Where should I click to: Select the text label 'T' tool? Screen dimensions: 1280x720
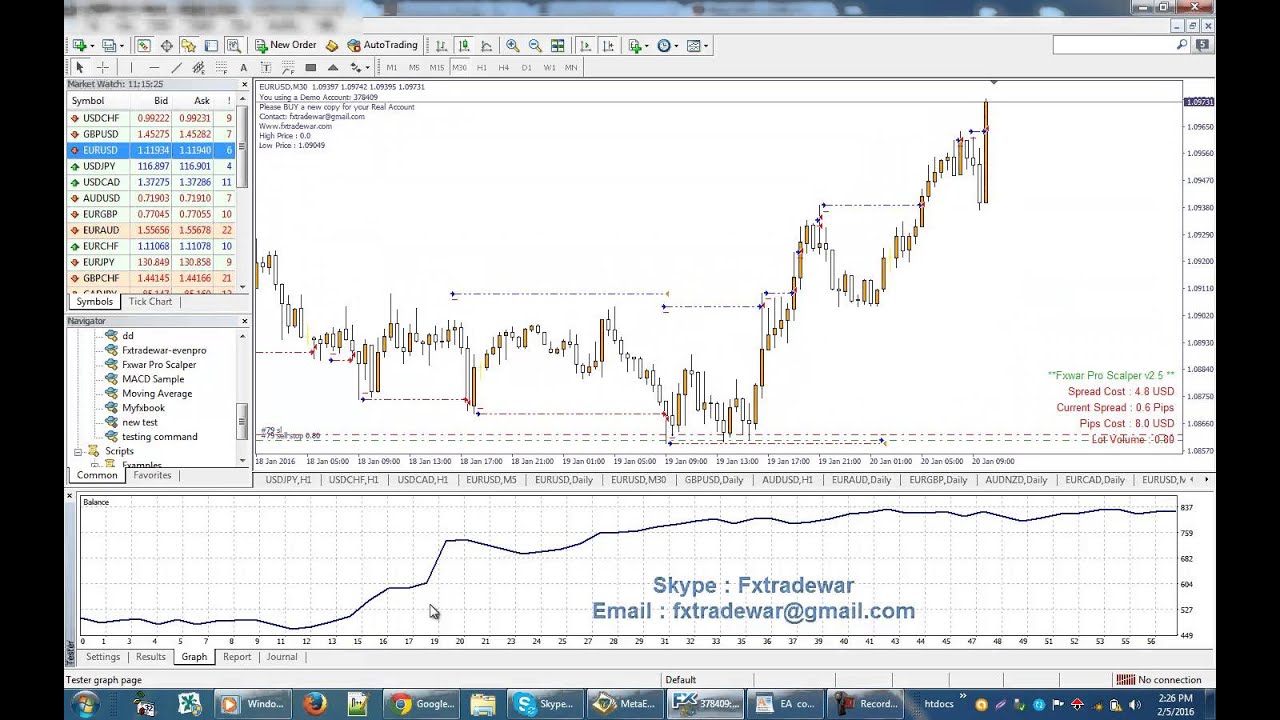pyautogui.click(x=266, y=68)
